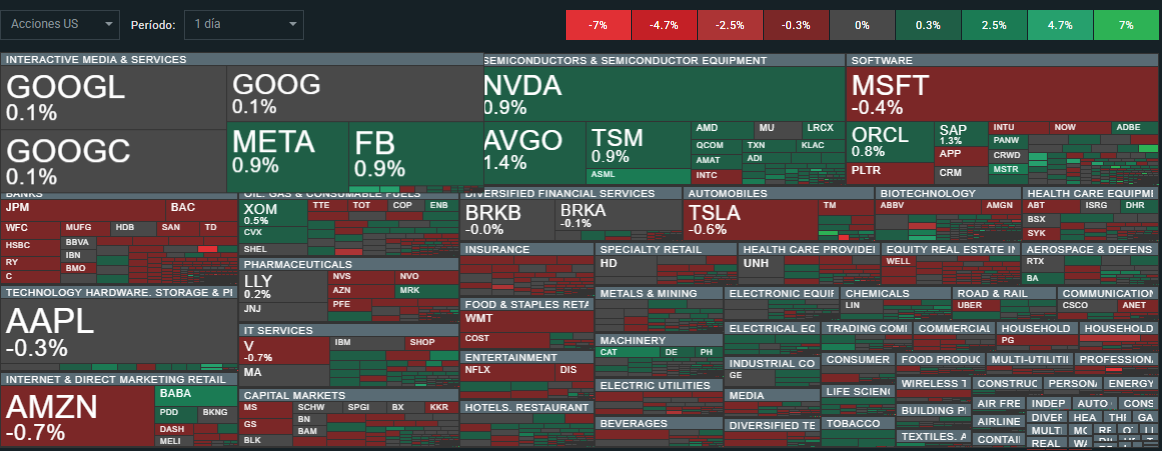Screen dimensions: 1162x451
Task: Click the ORCL 0.8% tile
Action: [x=890, y=142]
